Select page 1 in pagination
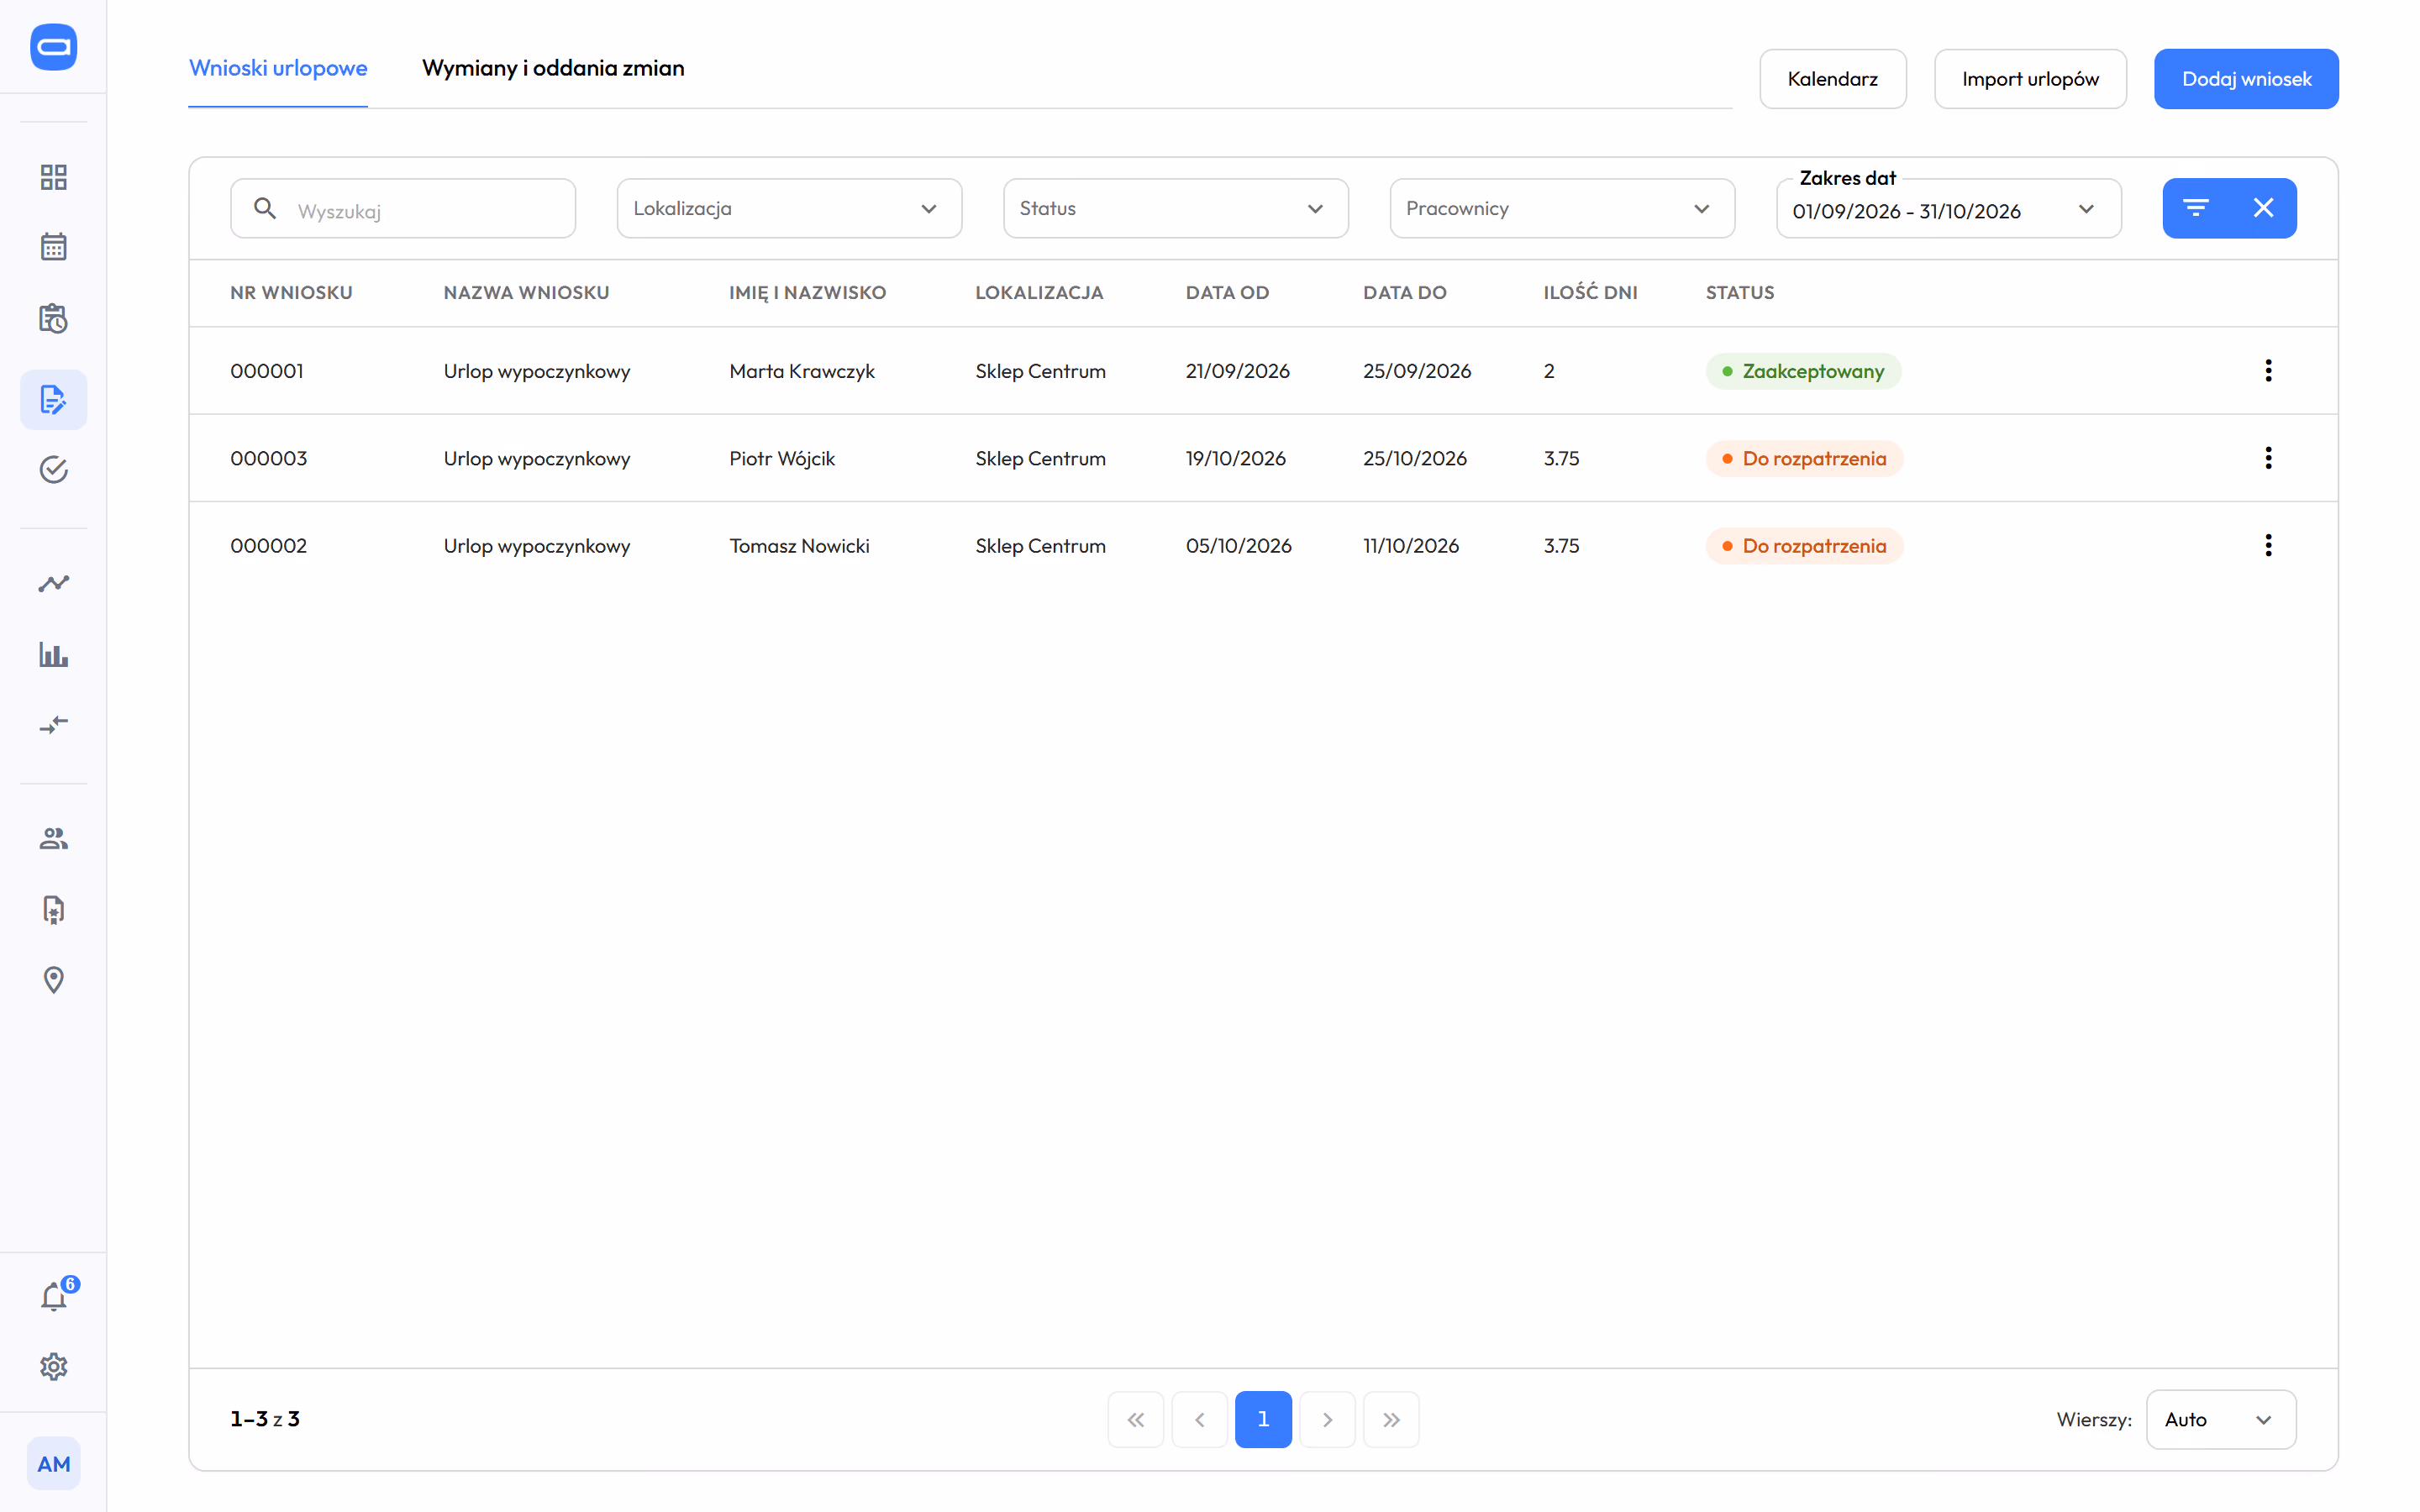The height and width of the screenshot is (1512, 2420). [1263, 1419]
